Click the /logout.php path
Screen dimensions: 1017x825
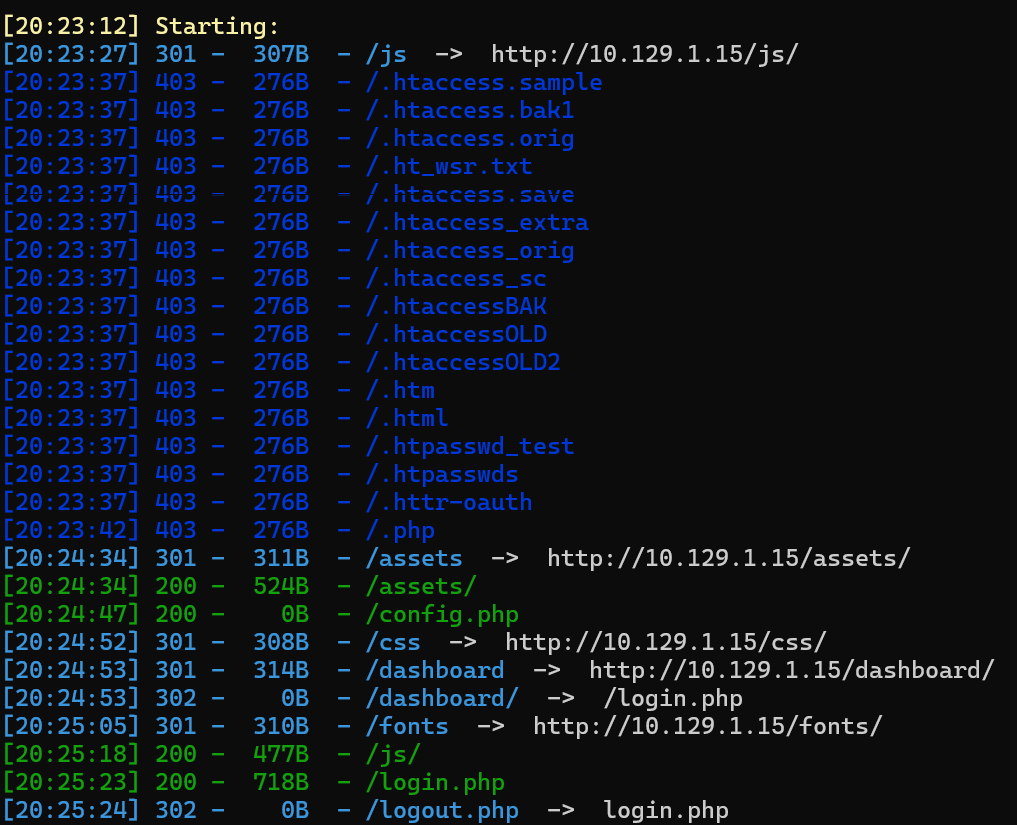442,810
